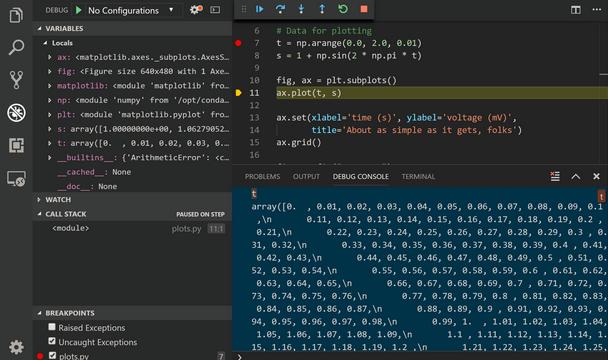This screenshot has height=360, width=608.
Task: Expand the s array variable
Action: pyautogui.click(x=50, y=129)
